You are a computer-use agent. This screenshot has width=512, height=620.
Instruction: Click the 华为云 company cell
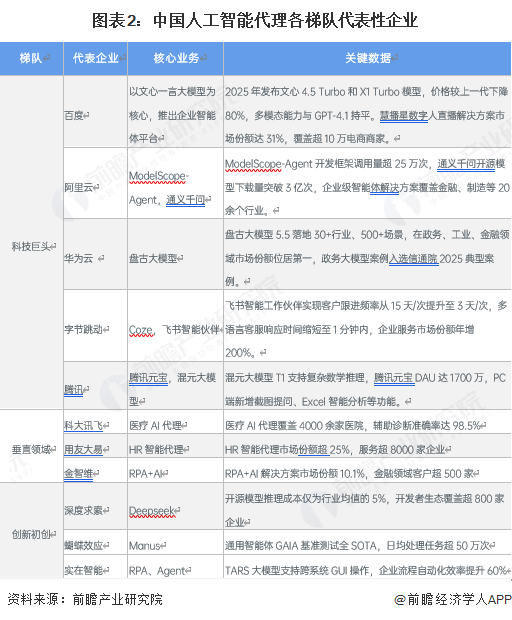point(96,254)
